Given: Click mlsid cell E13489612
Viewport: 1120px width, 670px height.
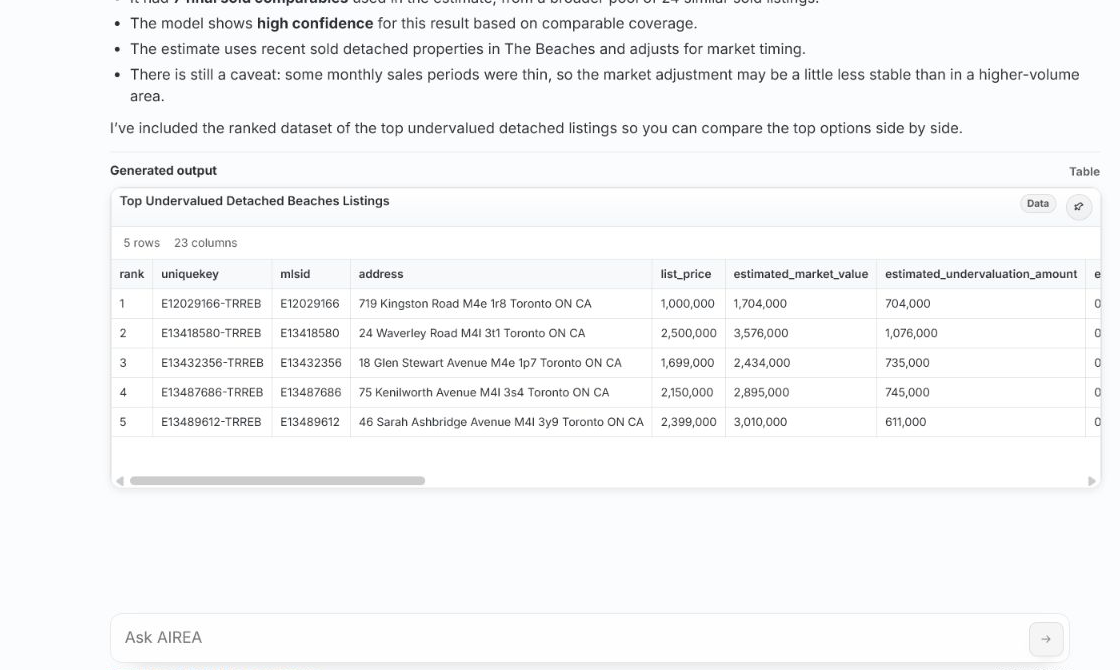Looking at the screenshot, I should (x=311, y=422).
